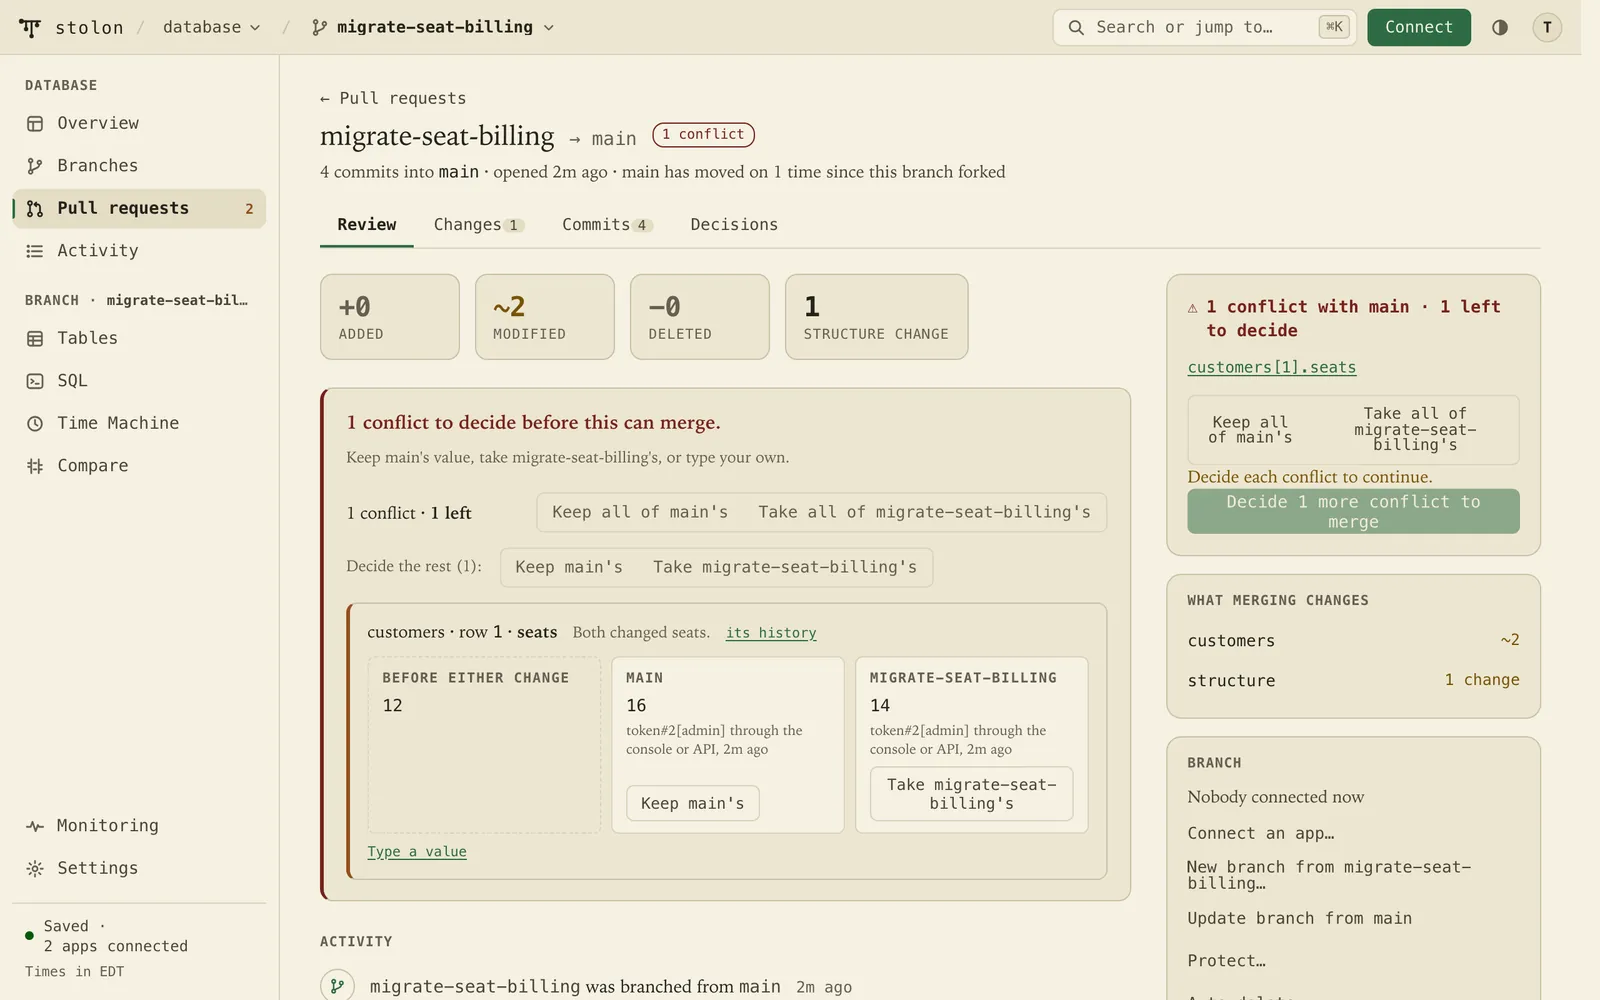The image size is (1600, 1000).
Task: Open Tables via its grid icon
Action: (35, 338)
